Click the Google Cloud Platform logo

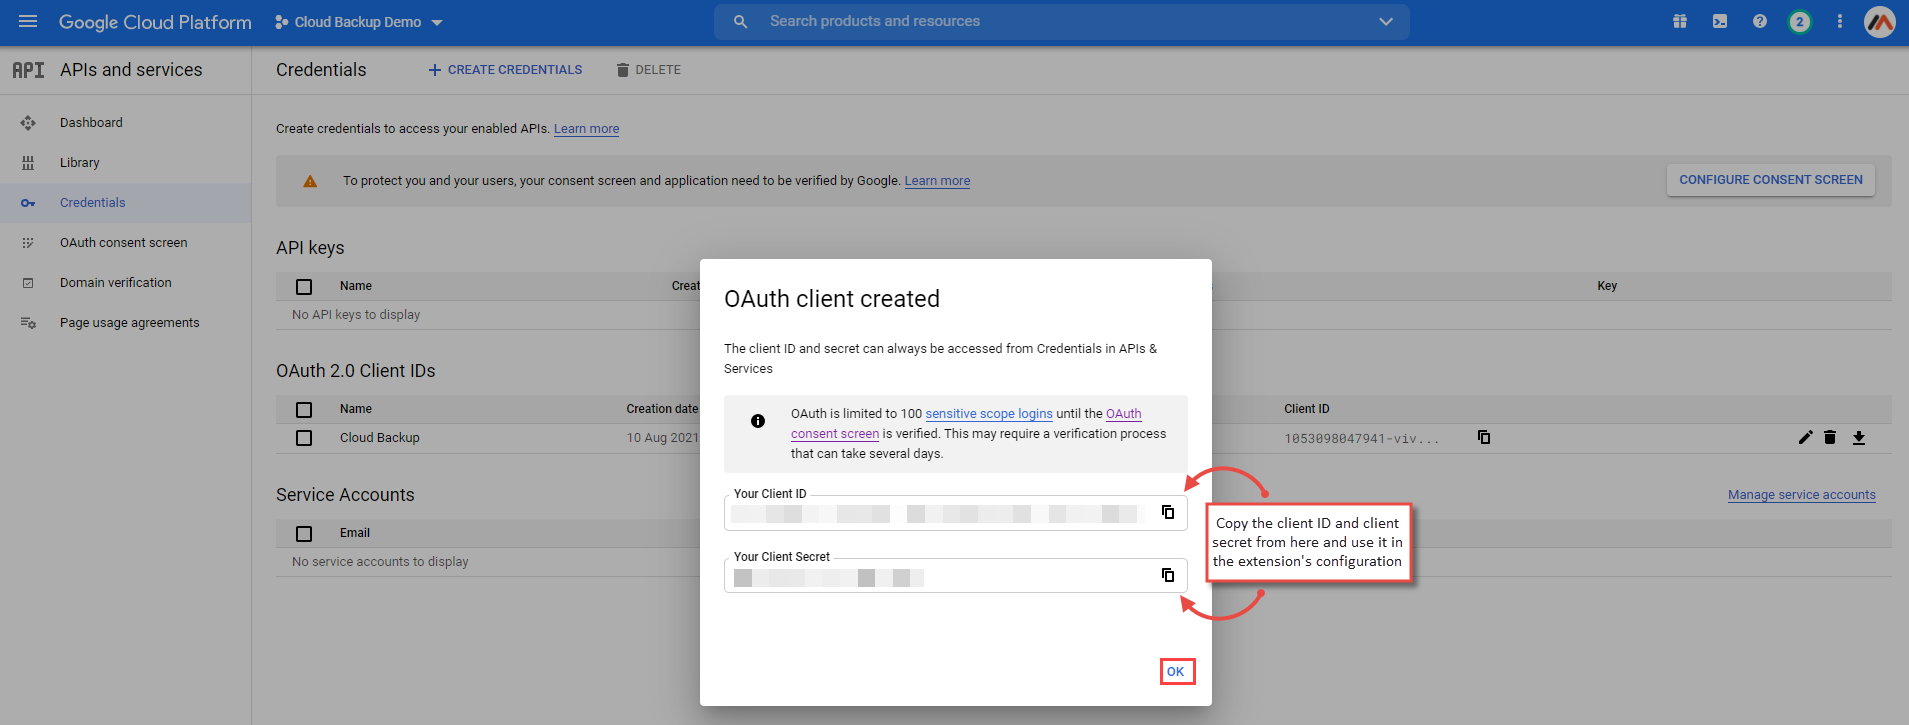point(155,22)
